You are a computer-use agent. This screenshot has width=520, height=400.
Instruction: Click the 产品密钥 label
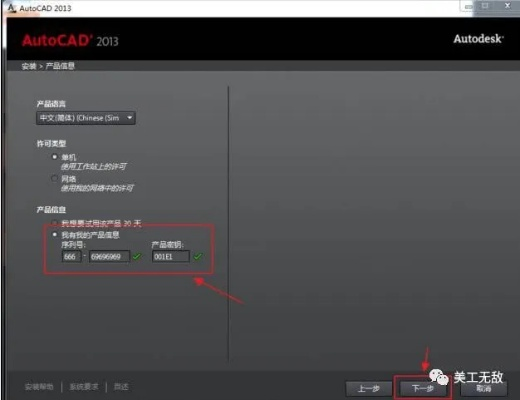tap(167, 245)
